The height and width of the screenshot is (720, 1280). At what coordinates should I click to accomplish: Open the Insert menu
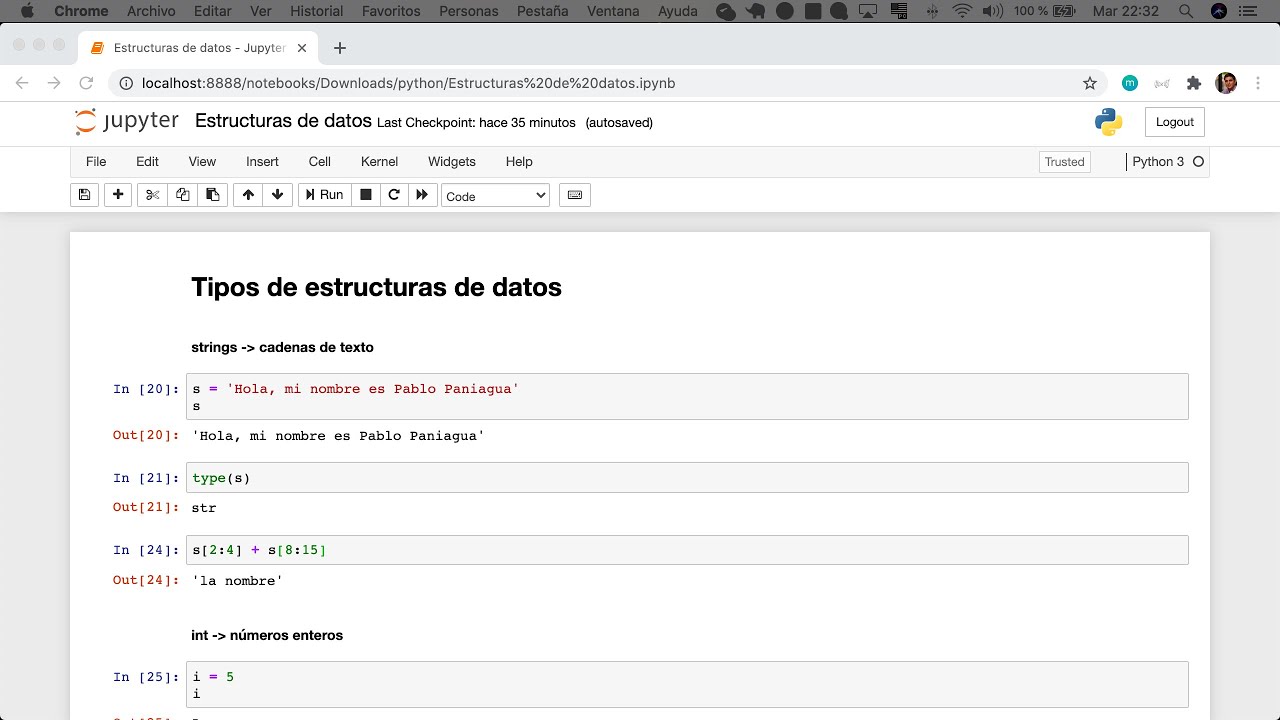[x=262, y=161]
